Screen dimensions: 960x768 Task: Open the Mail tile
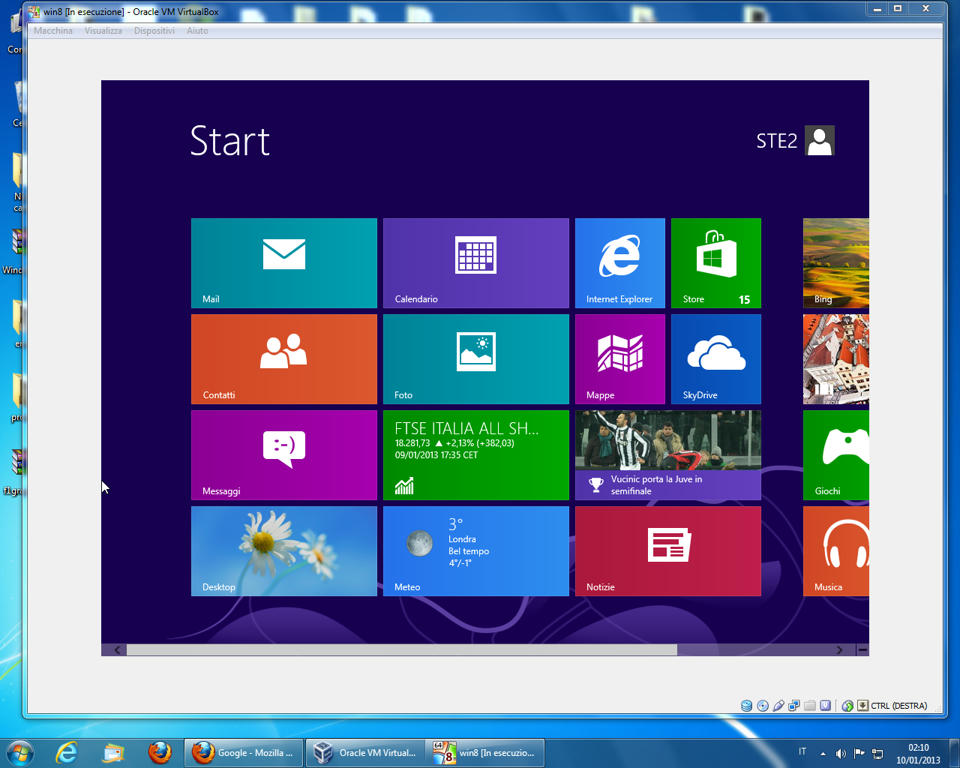click(x=283, y=263)
